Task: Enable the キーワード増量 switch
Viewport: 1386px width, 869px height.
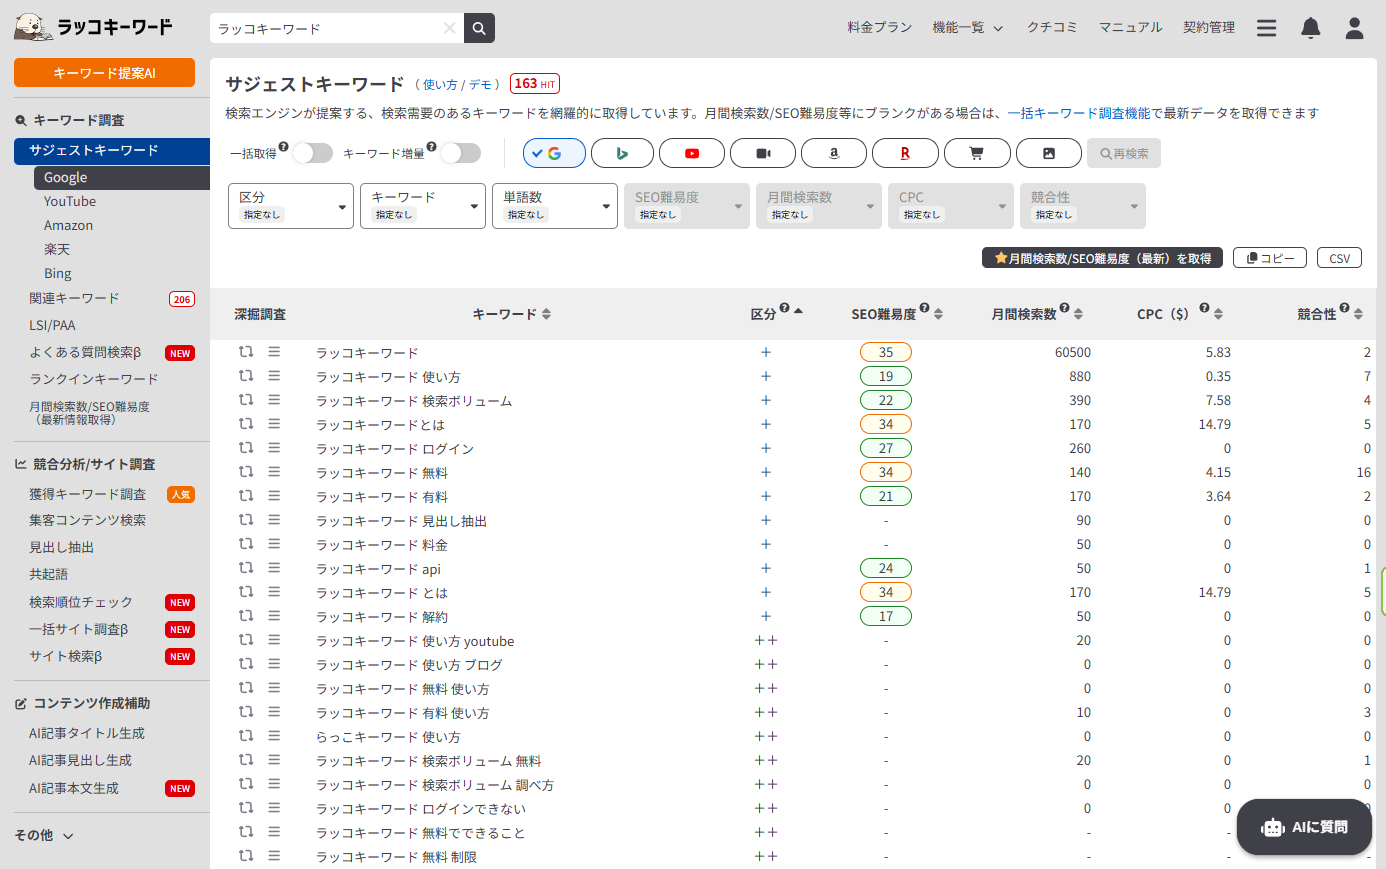Action: point(460,153)
